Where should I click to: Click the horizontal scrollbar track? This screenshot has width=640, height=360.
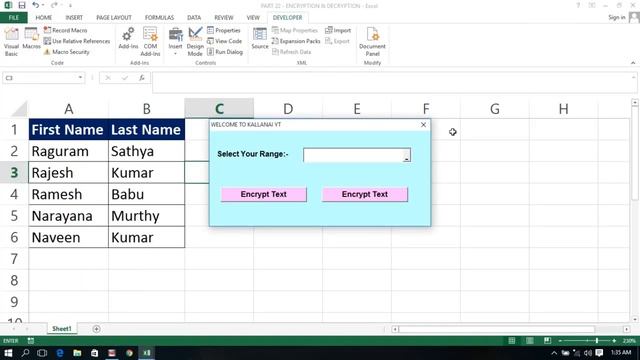click(510, 329)
